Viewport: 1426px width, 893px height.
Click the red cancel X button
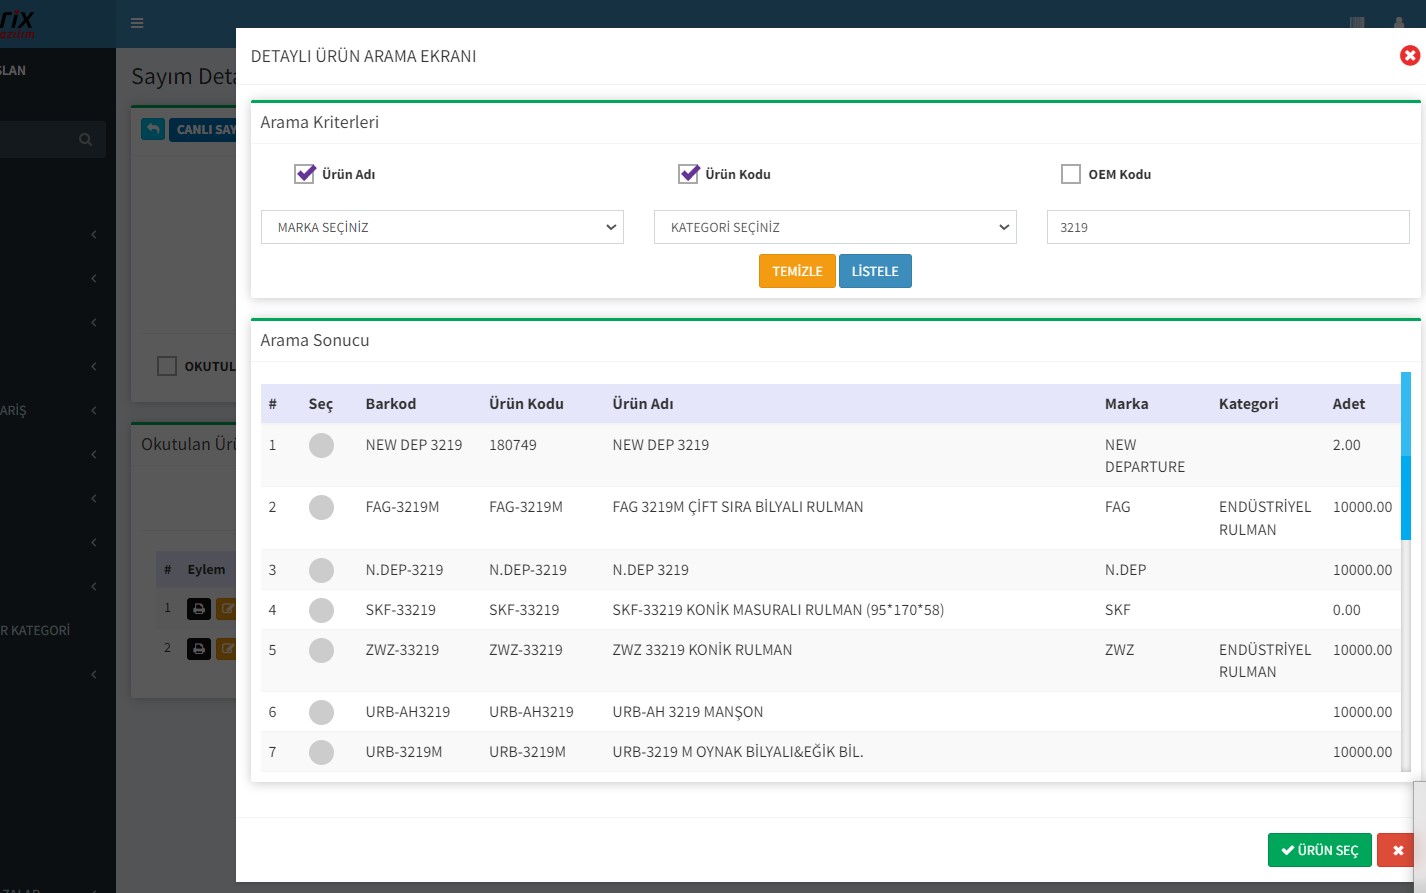coord(1397,850)
